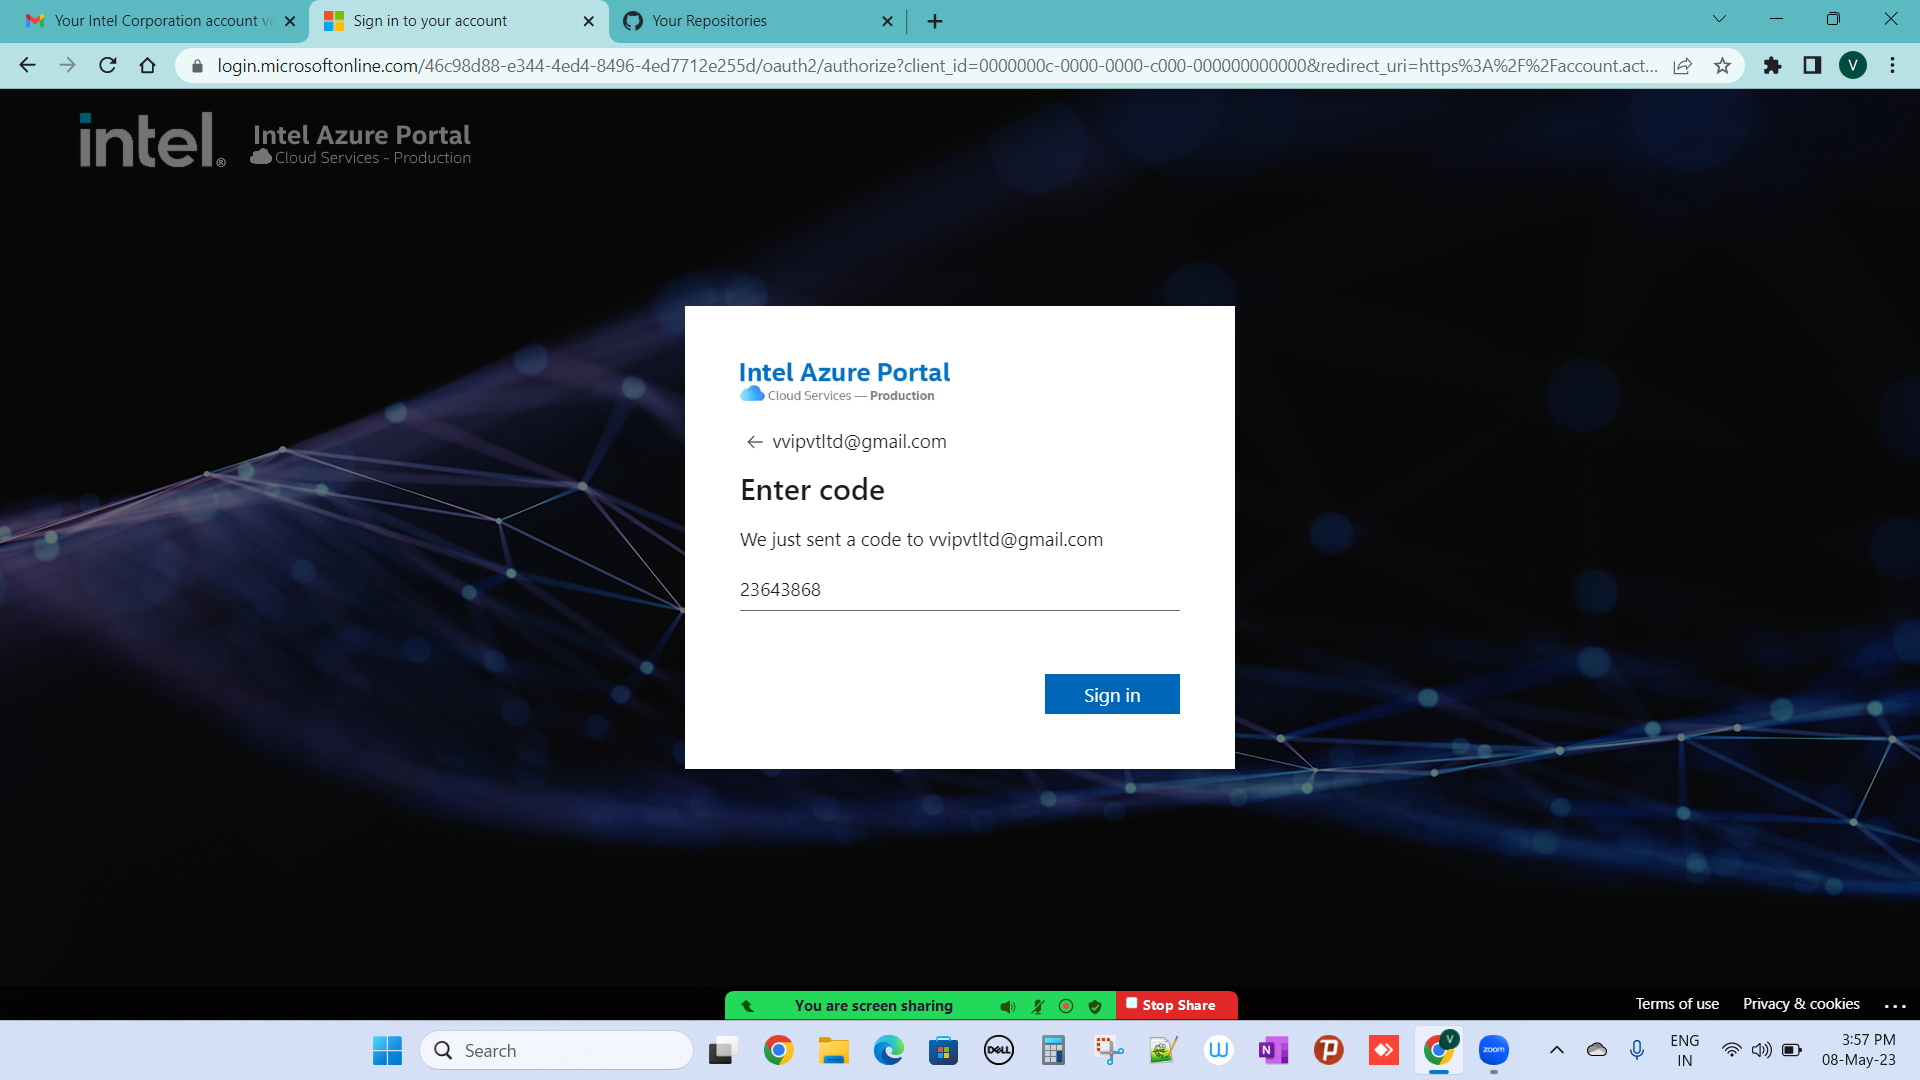
Task: Launch Calculator from the taskbar
Action: (x=1052, y=1050)
